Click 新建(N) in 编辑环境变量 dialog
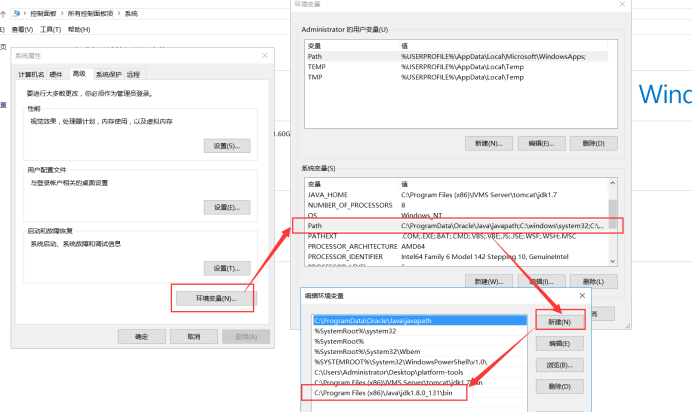Screen dimensions: 692x413 pos(560,322)
